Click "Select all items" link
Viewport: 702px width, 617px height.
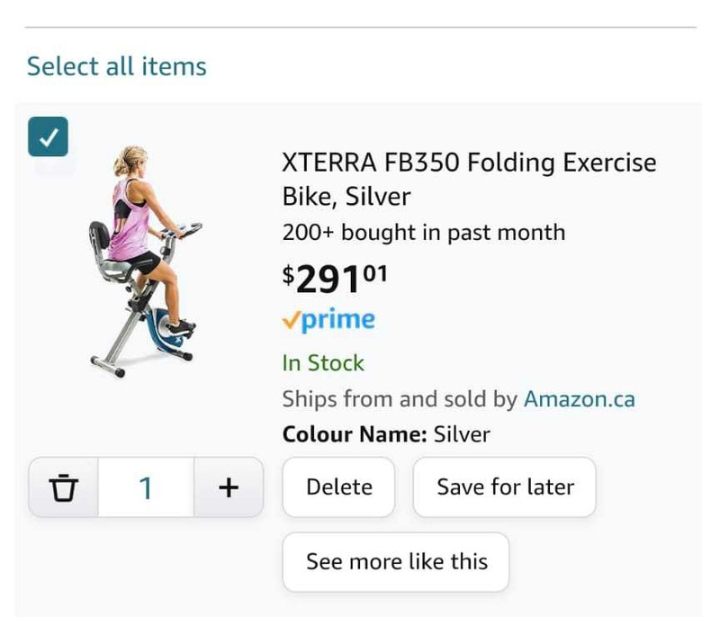click(x=116, y=66)
